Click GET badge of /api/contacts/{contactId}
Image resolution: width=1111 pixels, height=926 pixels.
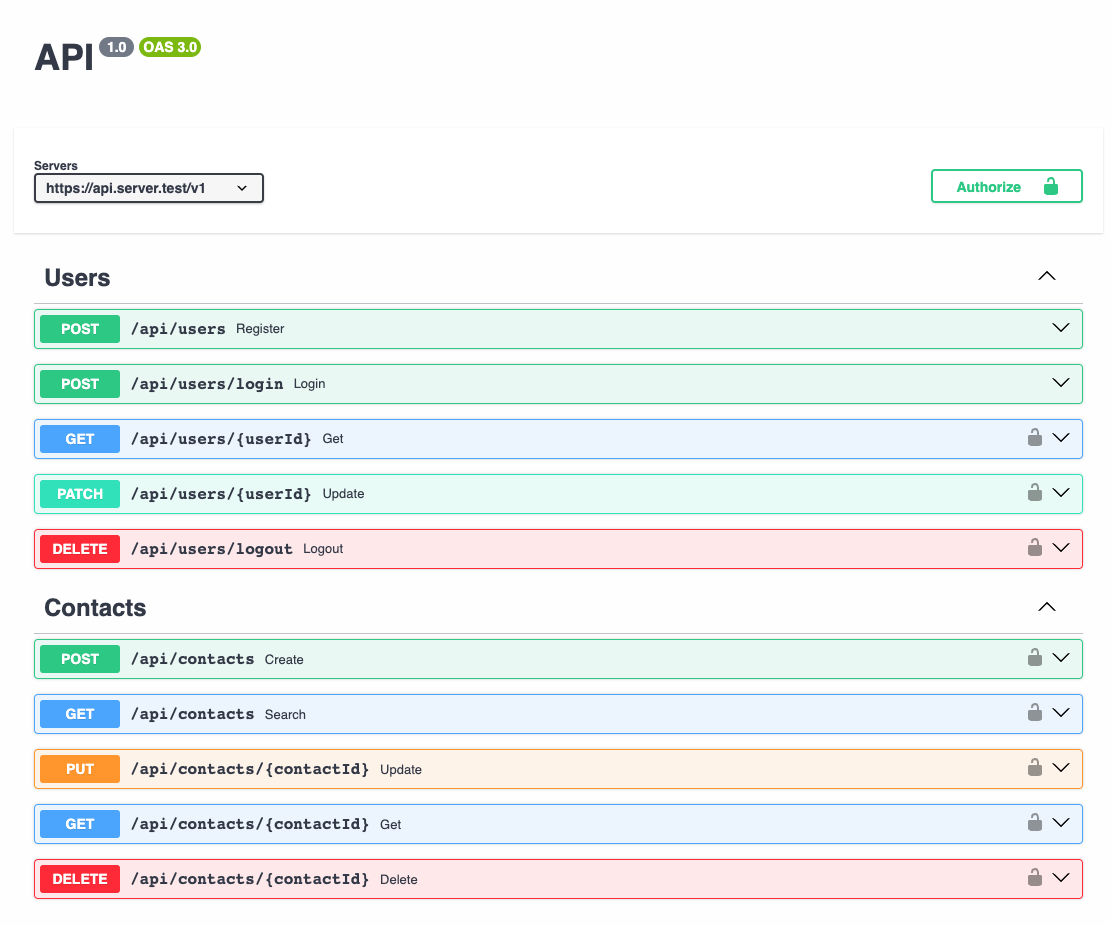(x=80, y=824)
